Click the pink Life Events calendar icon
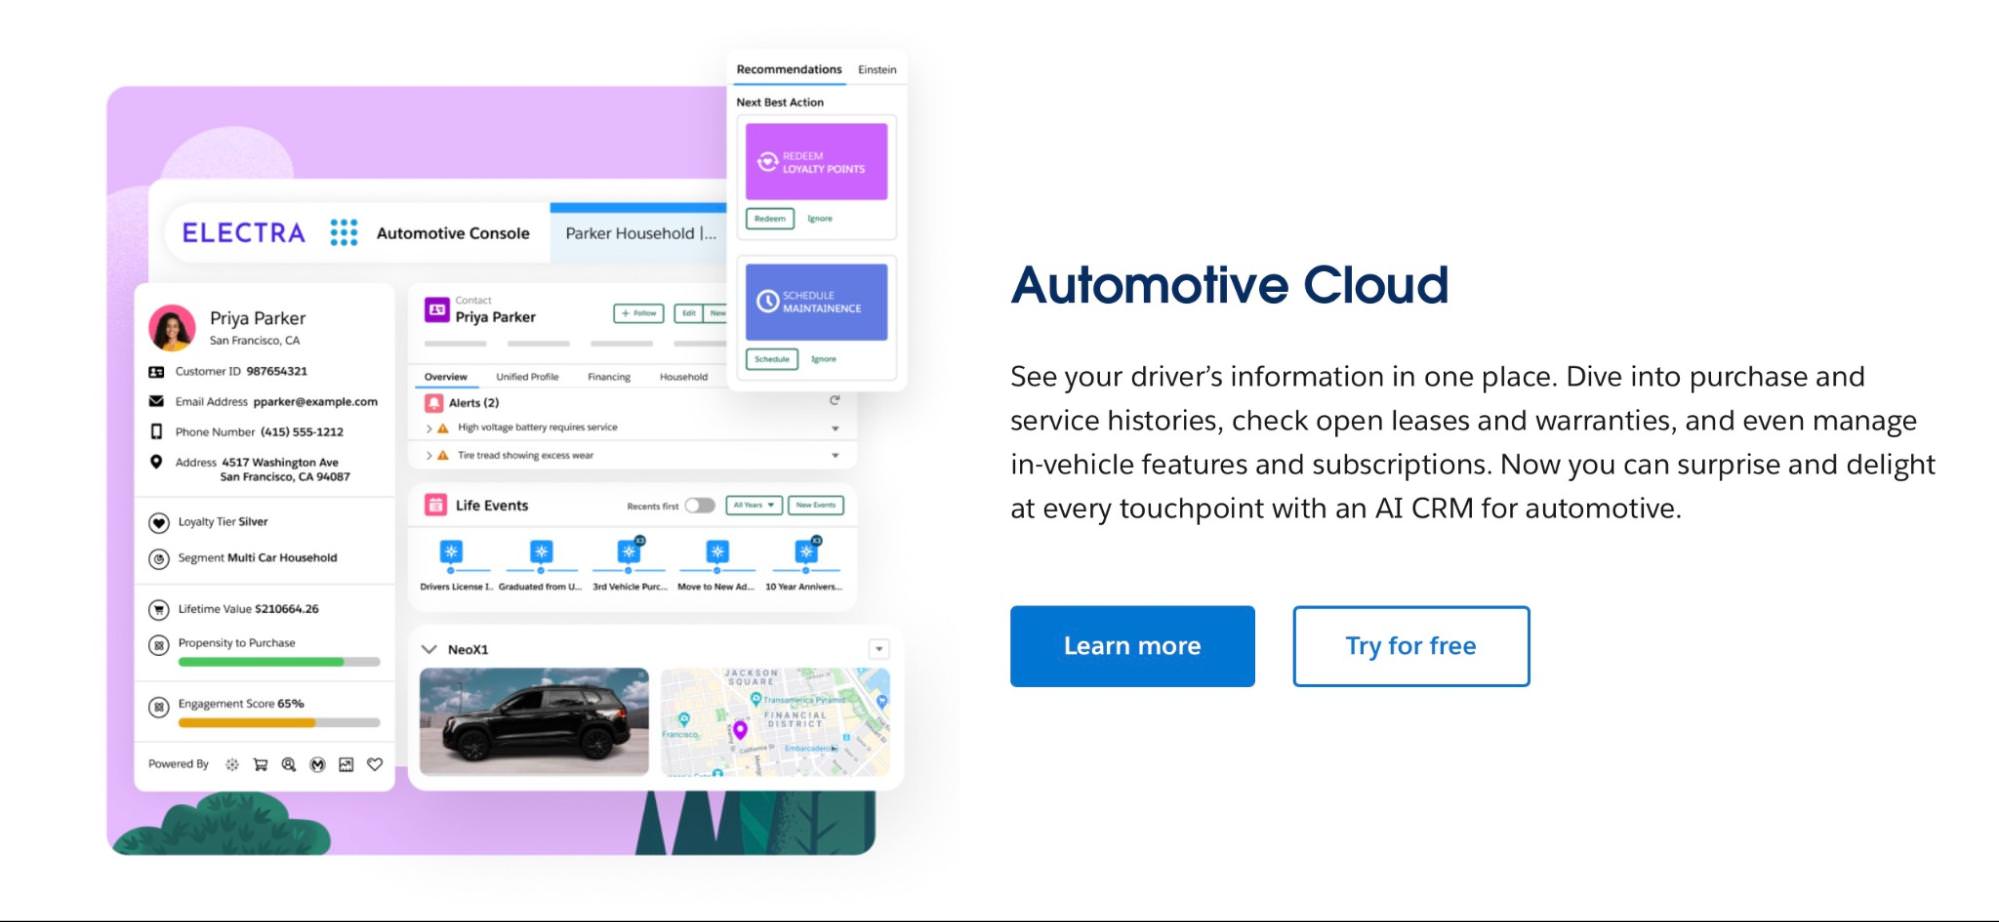 pos(435,505)
